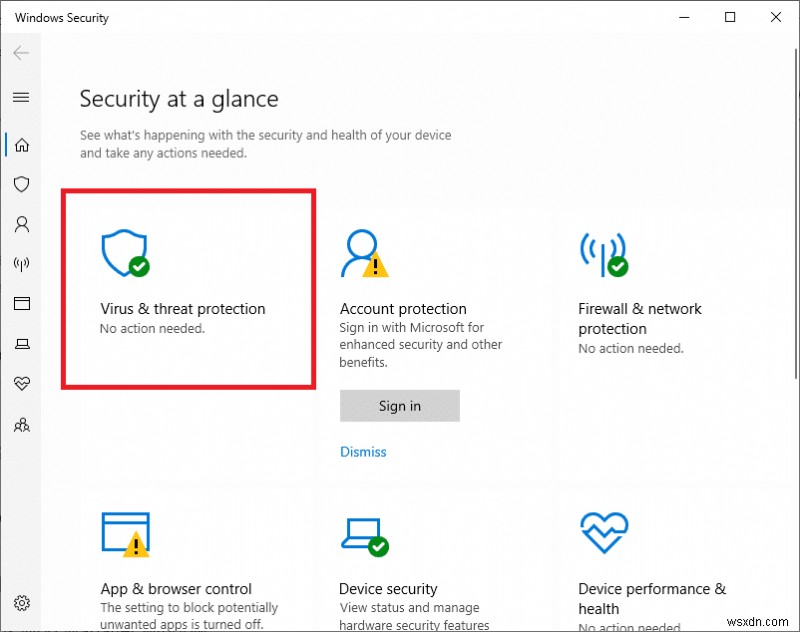Screen dimensions: 800x632
Task: Open the App & browser control tile
Action: coord(176,589)
